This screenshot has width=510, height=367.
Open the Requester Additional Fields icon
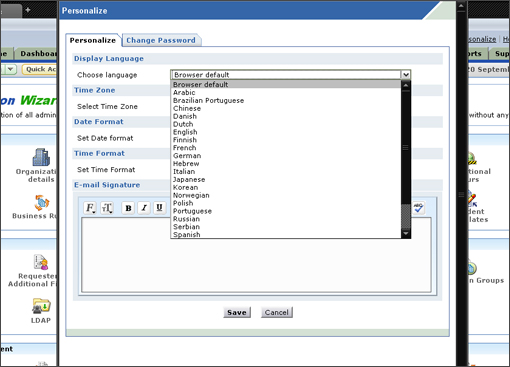point(41,262)
